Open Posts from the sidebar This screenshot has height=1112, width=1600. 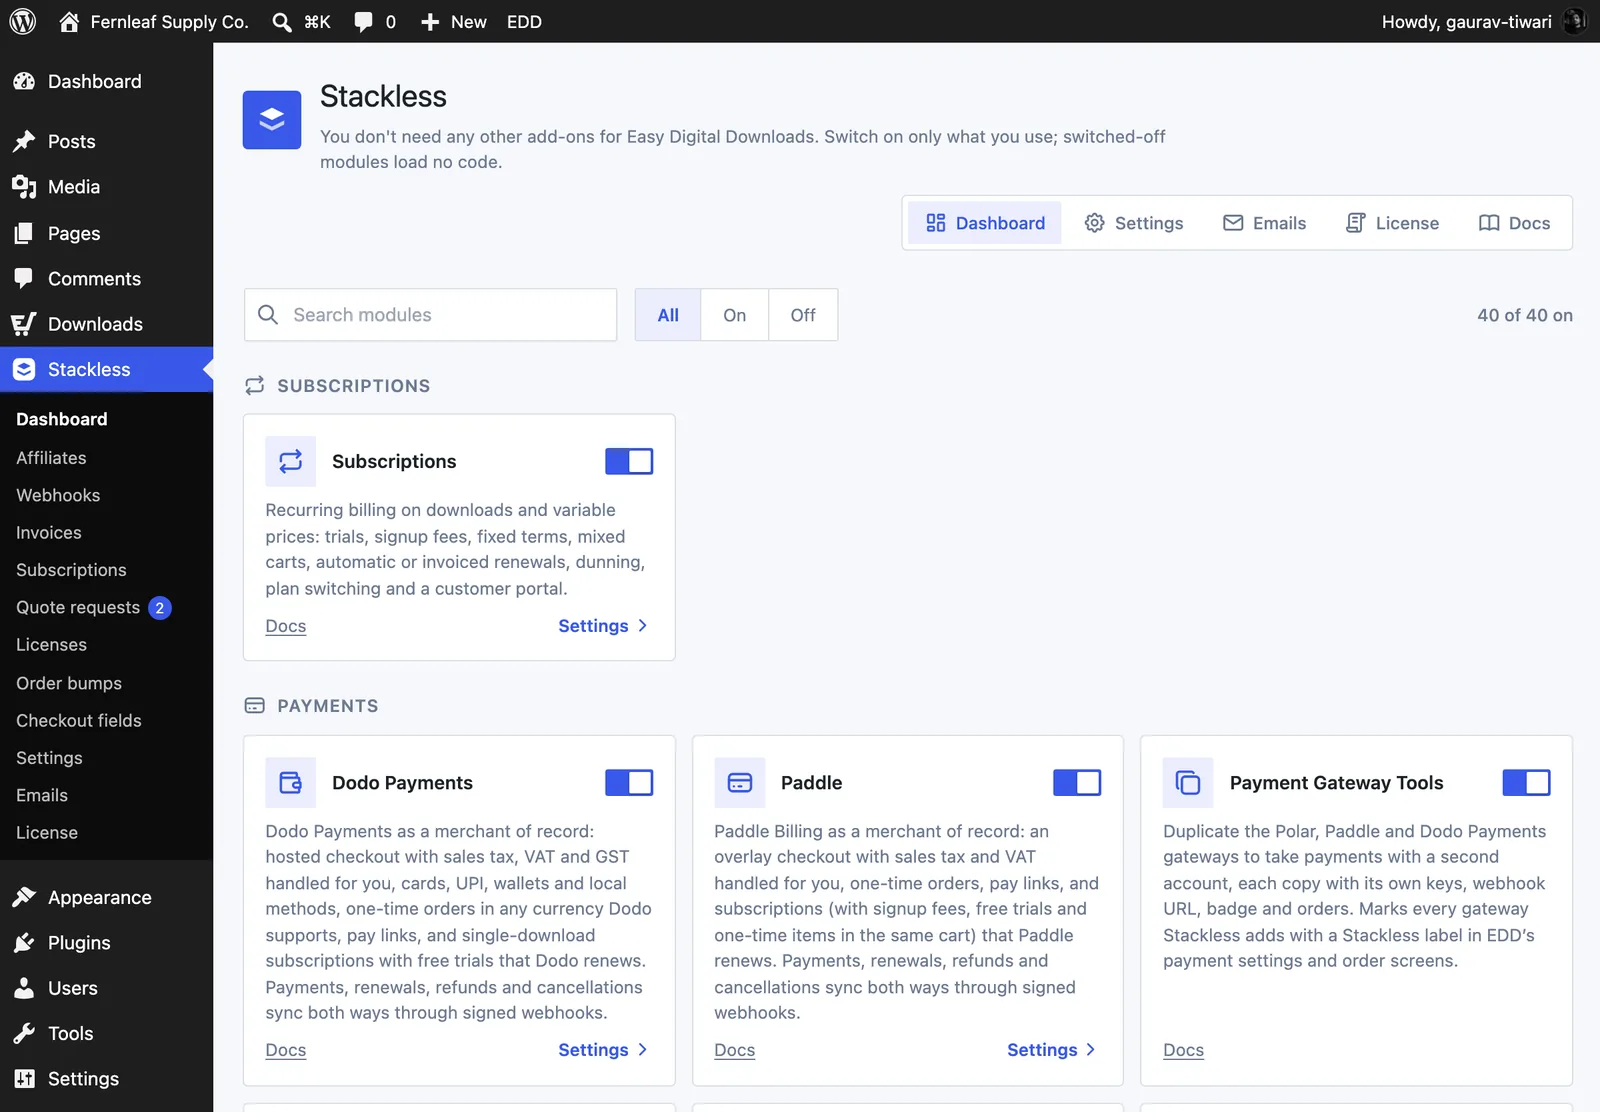tap(106, 141)
